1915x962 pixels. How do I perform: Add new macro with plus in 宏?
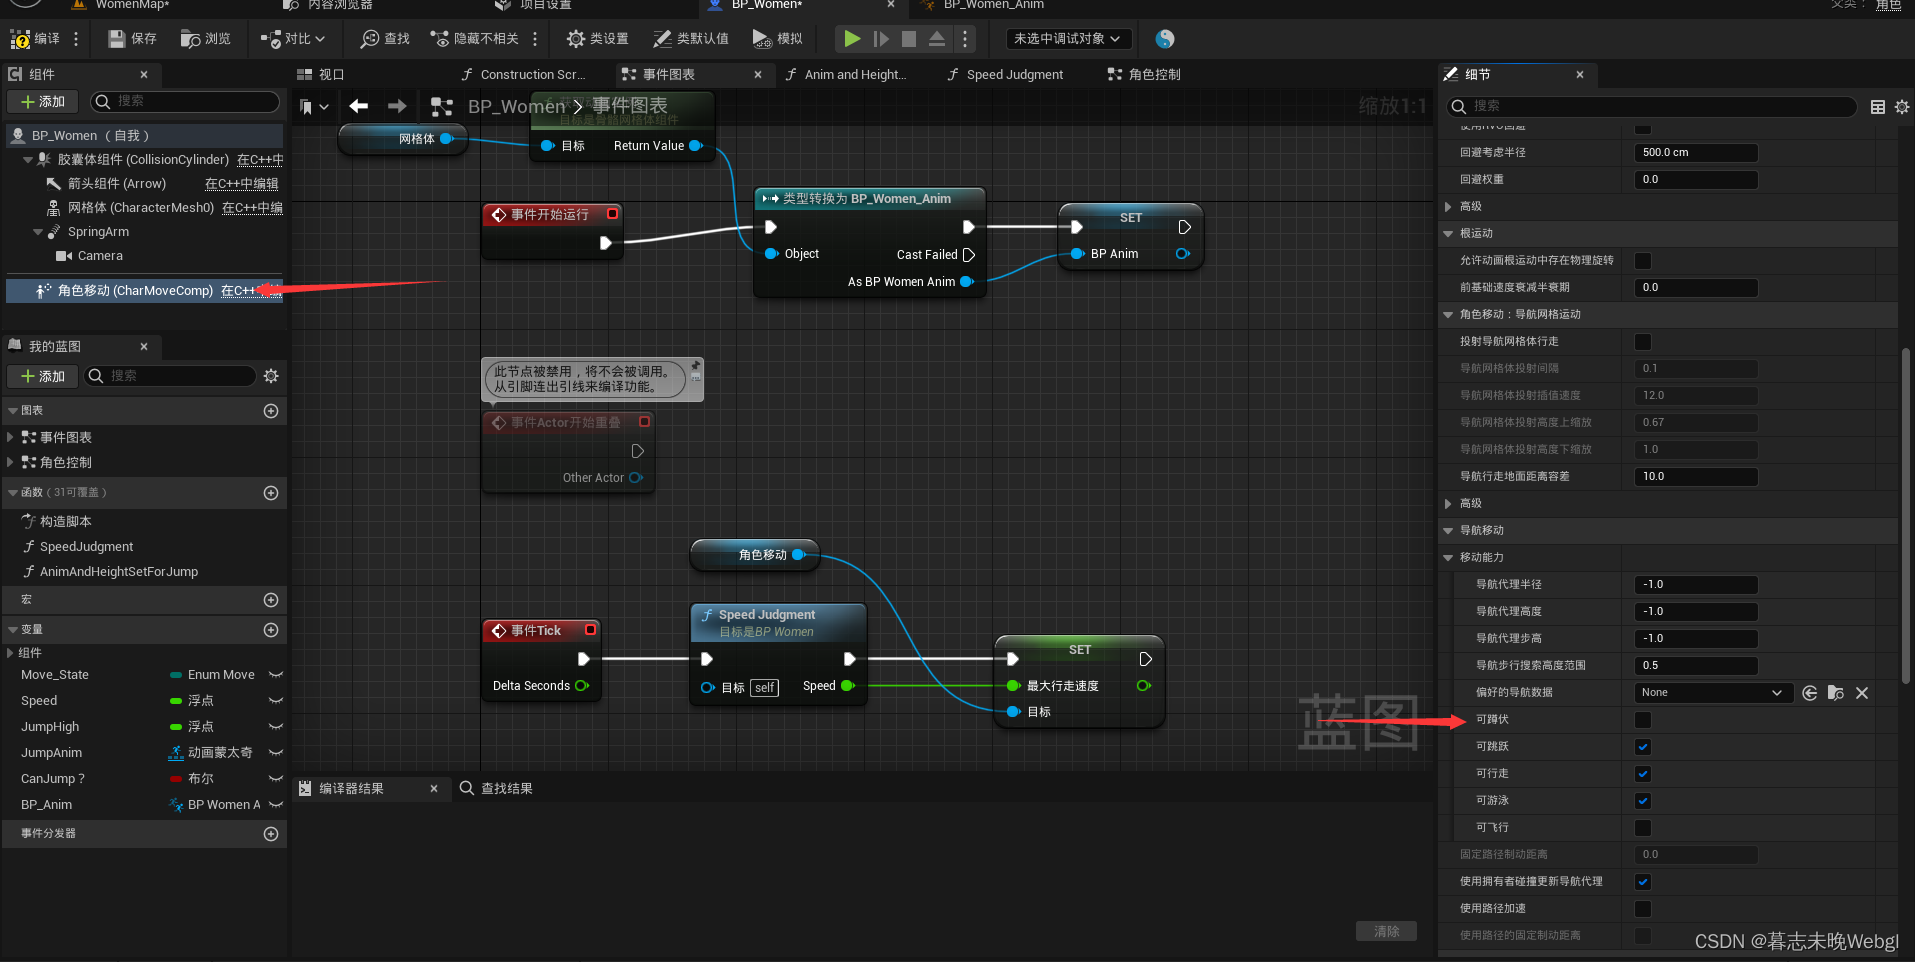point(271,600)
